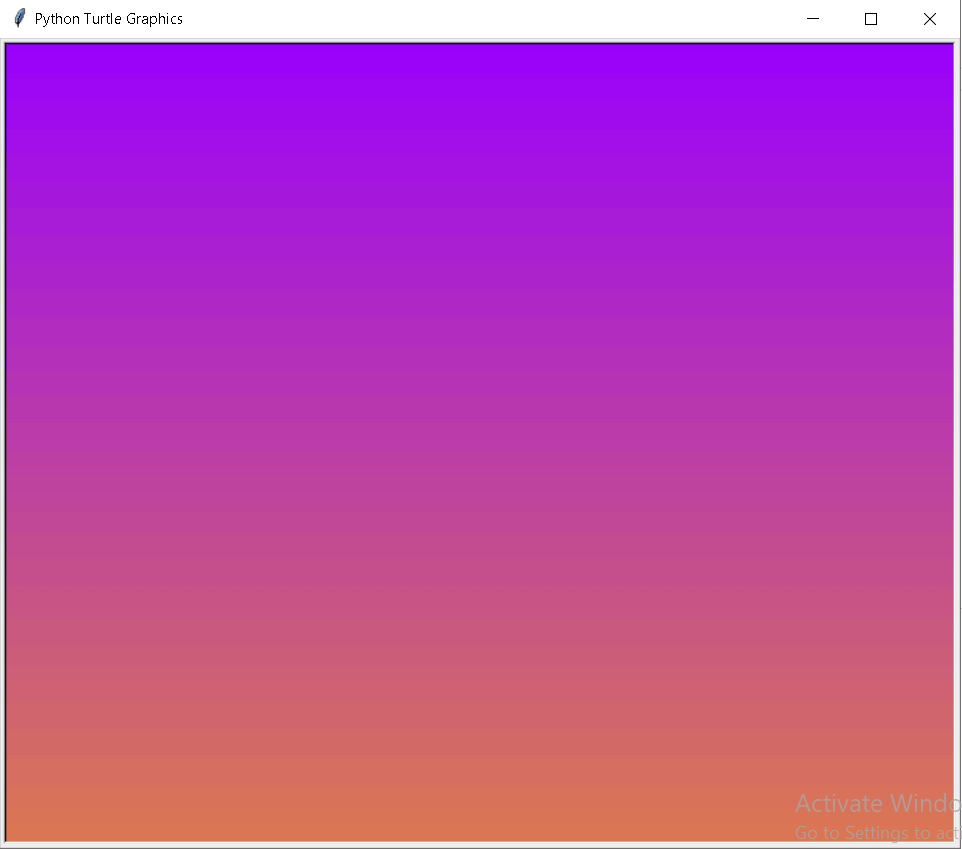Minimize the Turtle Graphics window
The width and height of the screenshot is (962, 849).
click(x=812, y=19)
